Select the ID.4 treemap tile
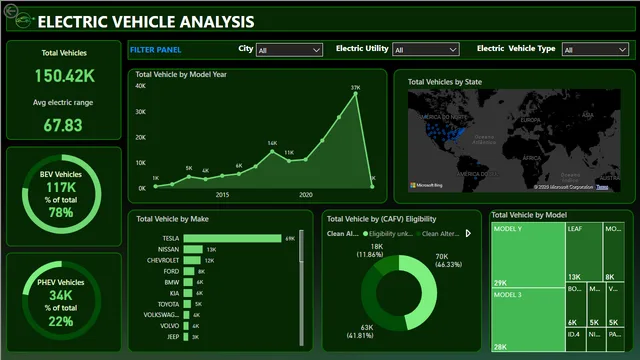Viewport: 640px width, 360px height. pos(576,340)
